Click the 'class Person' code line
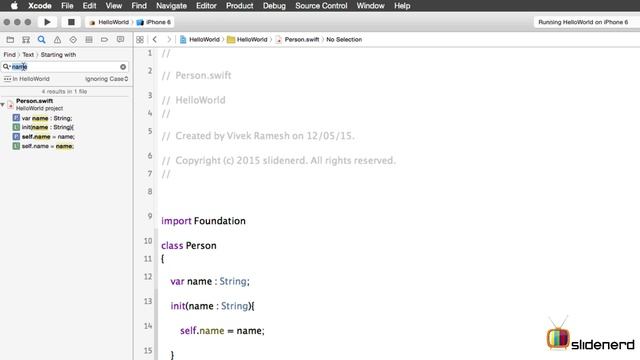640x360 pixels. point(189,246)
